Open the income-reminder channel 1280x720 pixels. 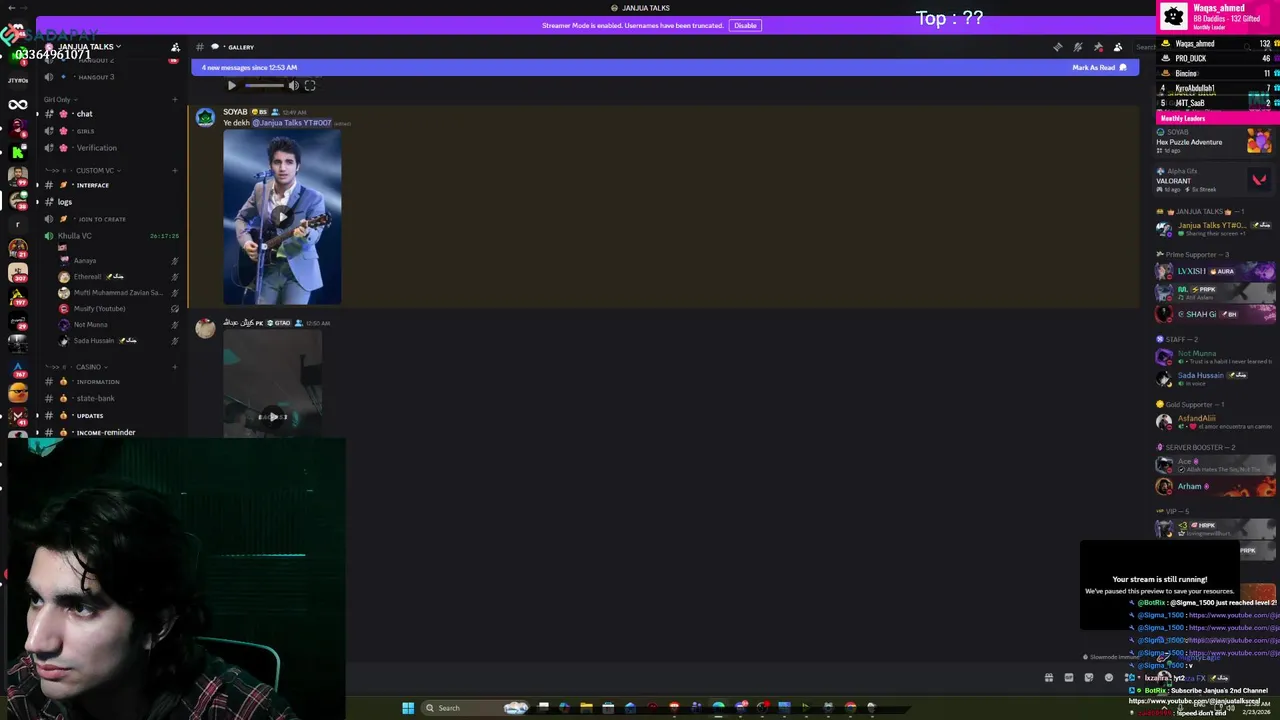pyautogui.click(x=105, y=433)
